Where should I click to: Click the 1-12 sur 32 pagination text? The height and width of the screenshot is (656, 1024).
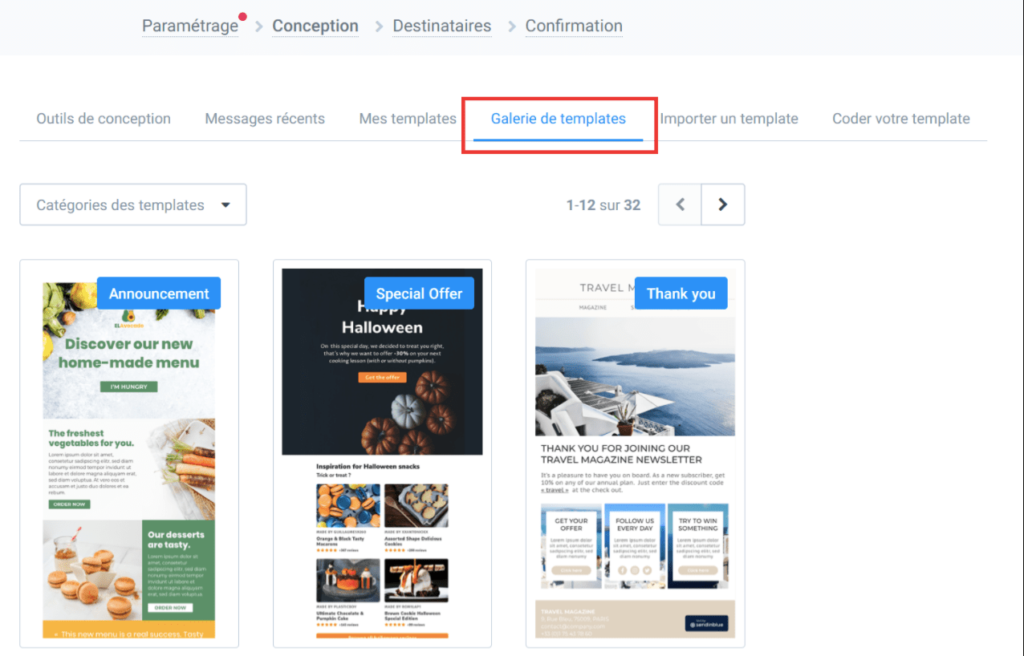click(x=603, y=205)
